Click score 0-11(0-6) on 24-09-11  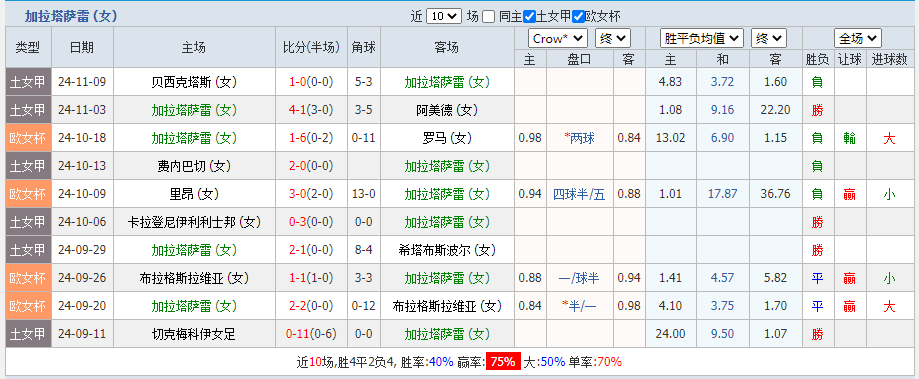pos(311,334)
